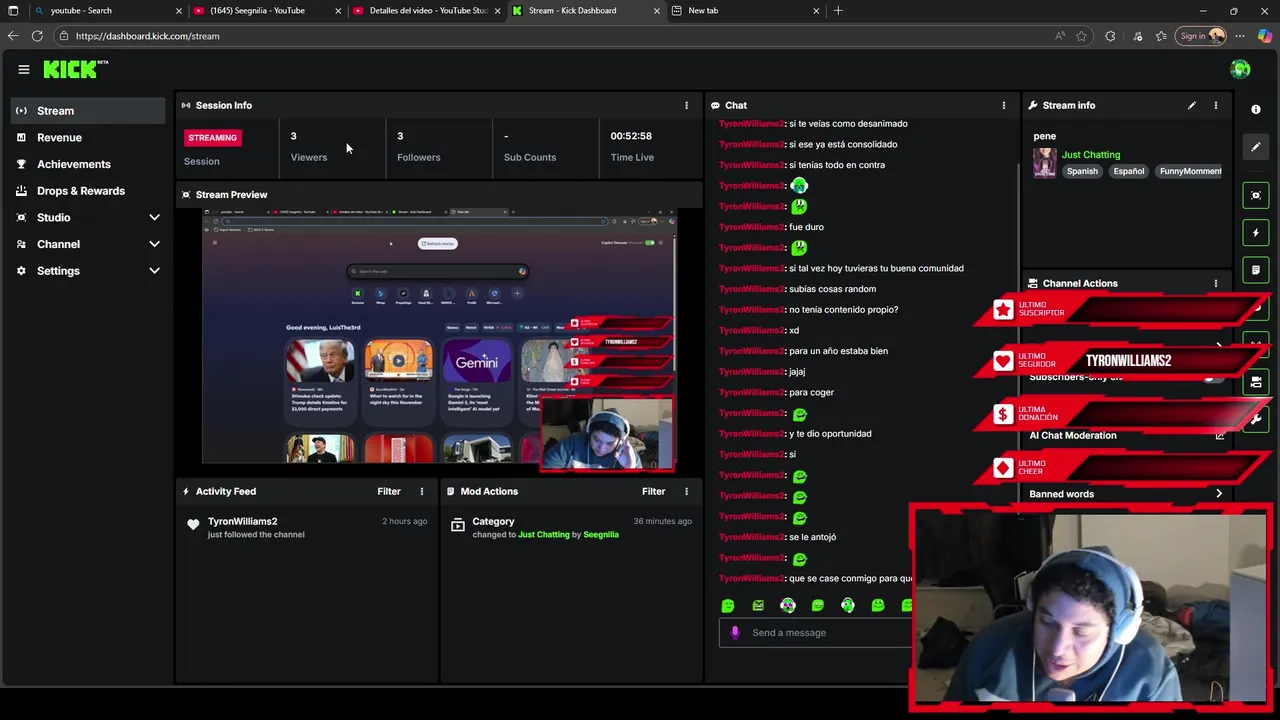Open the Chat panel three-dot menu

[x=1003, y=105]
